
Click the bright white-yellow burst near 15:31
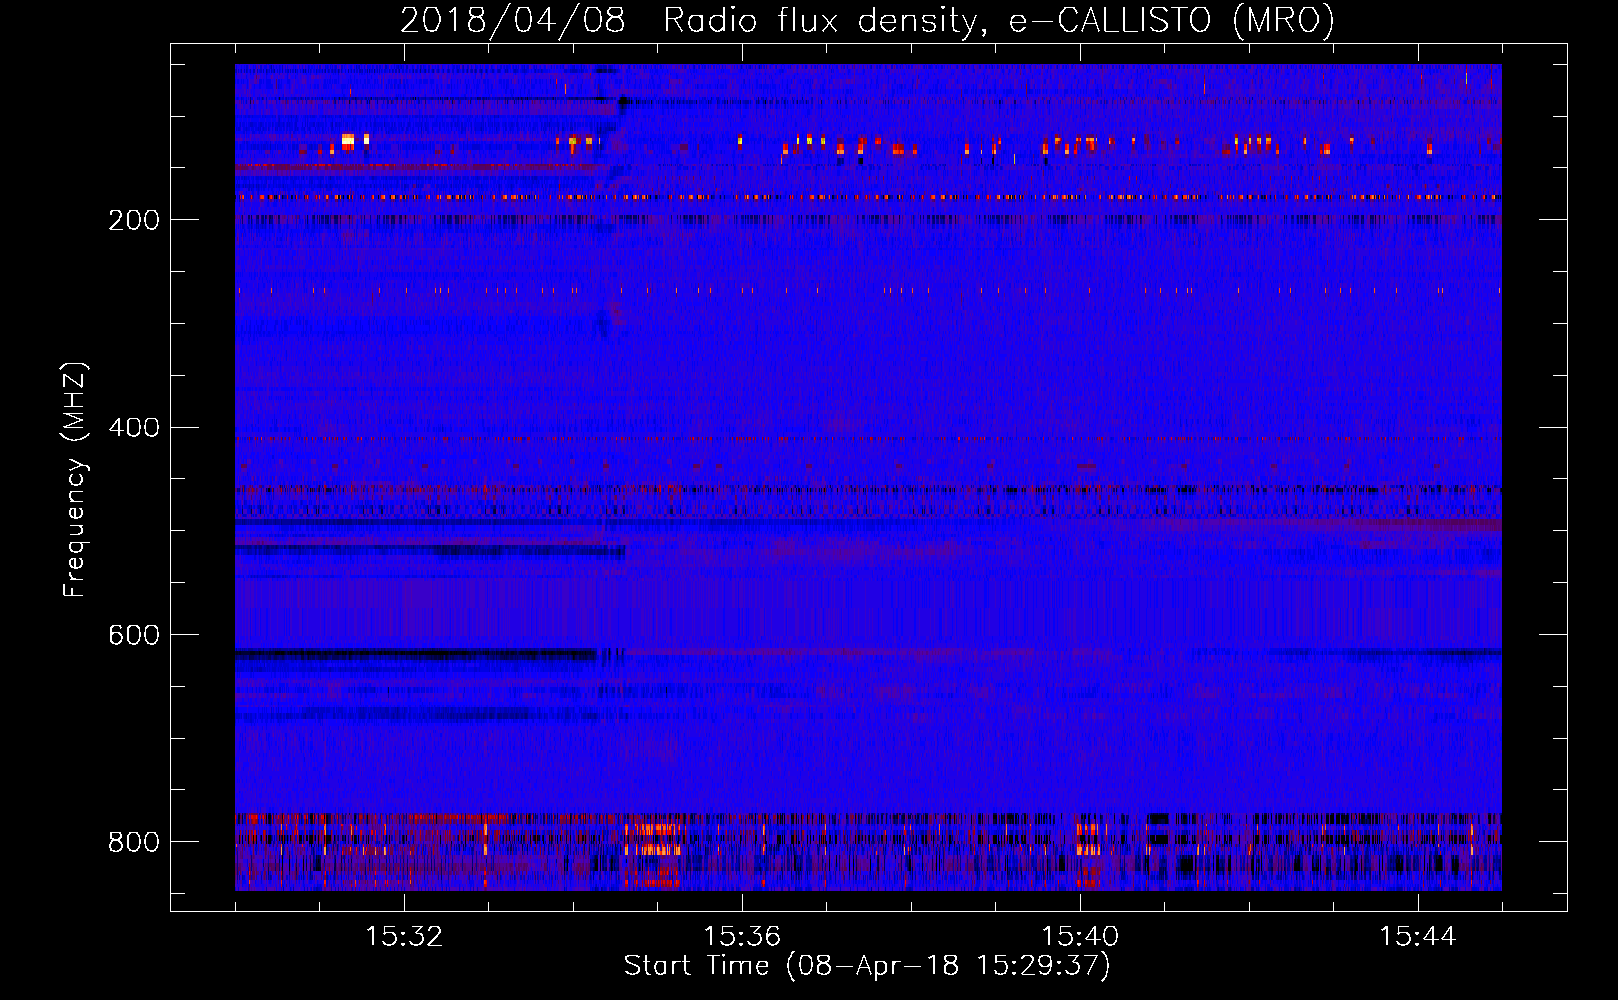(x=348, y=141)
